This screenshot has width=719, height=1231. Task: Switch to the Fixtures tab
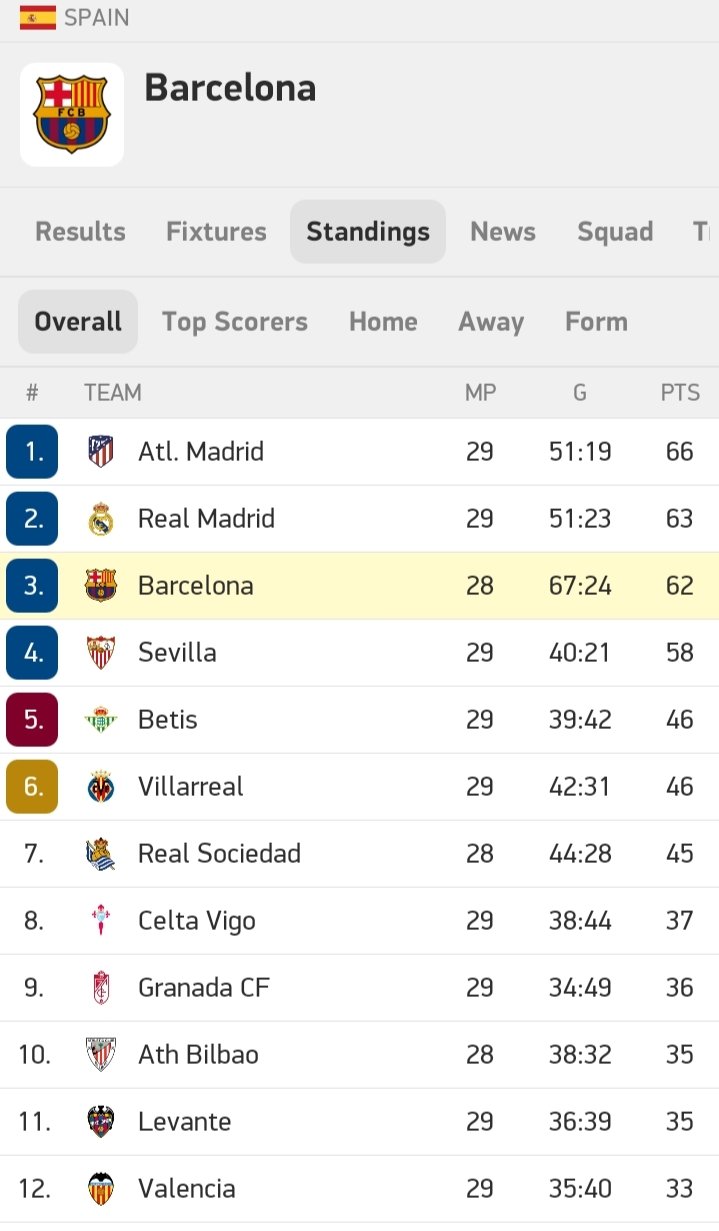click(216, 232)
